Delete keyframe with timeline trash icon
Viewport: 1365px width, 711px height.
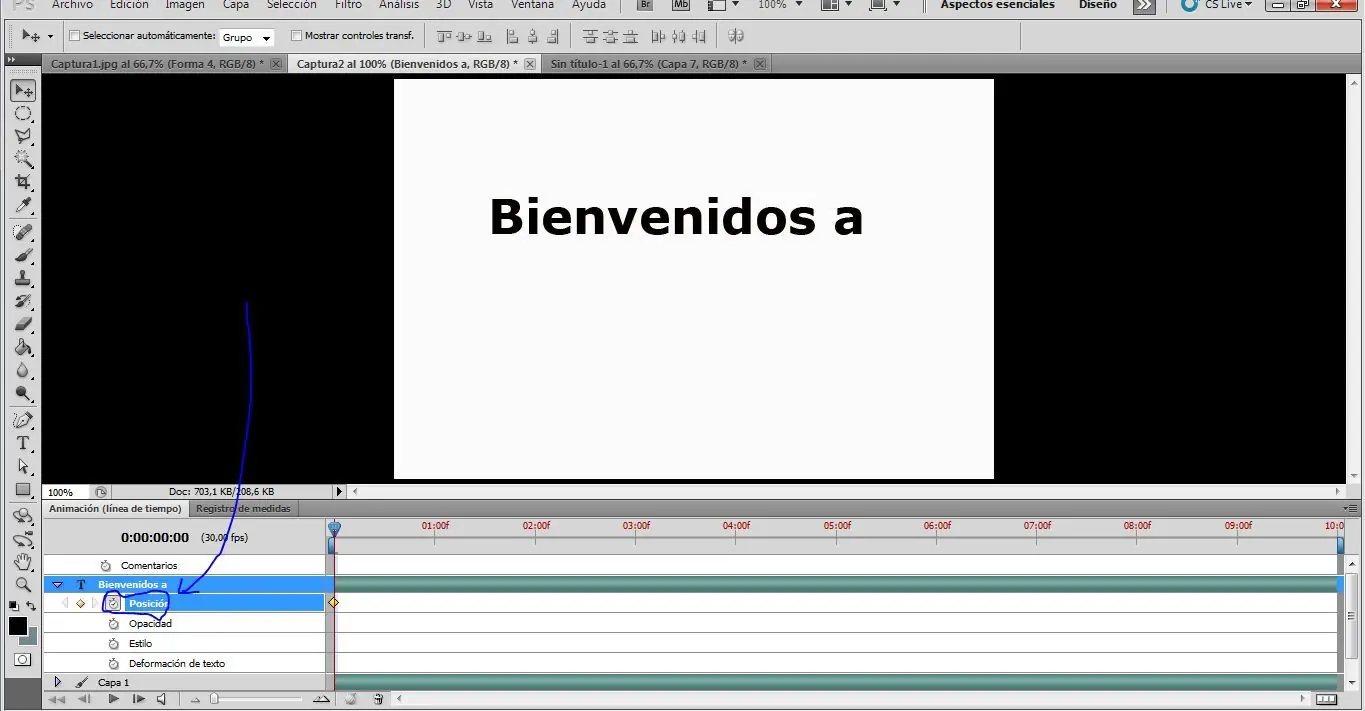pyautogui.click(x=378, y=699)
